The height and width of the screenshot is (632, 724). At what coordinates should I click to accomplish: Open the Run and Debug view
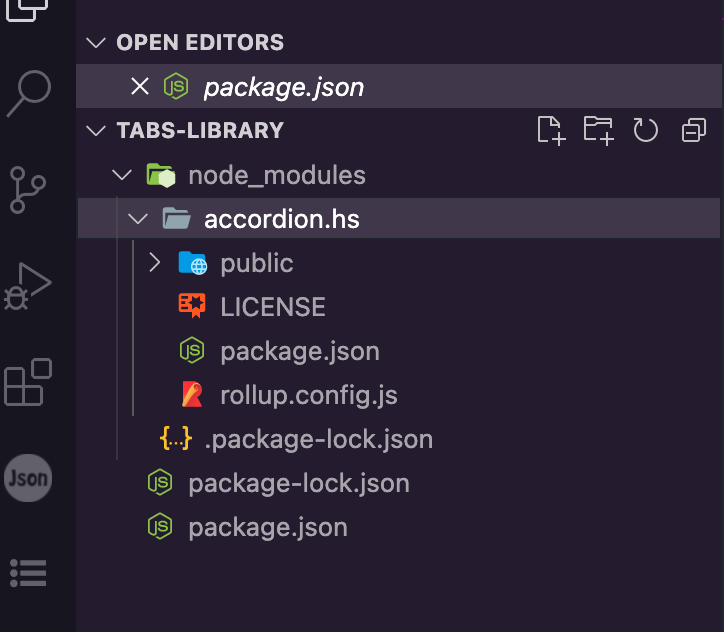point(28,287)
